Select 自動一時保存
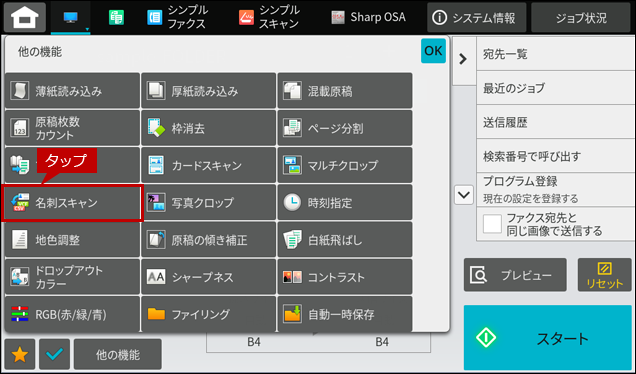This screenshot has height=374, width=636. click(345, 314)
